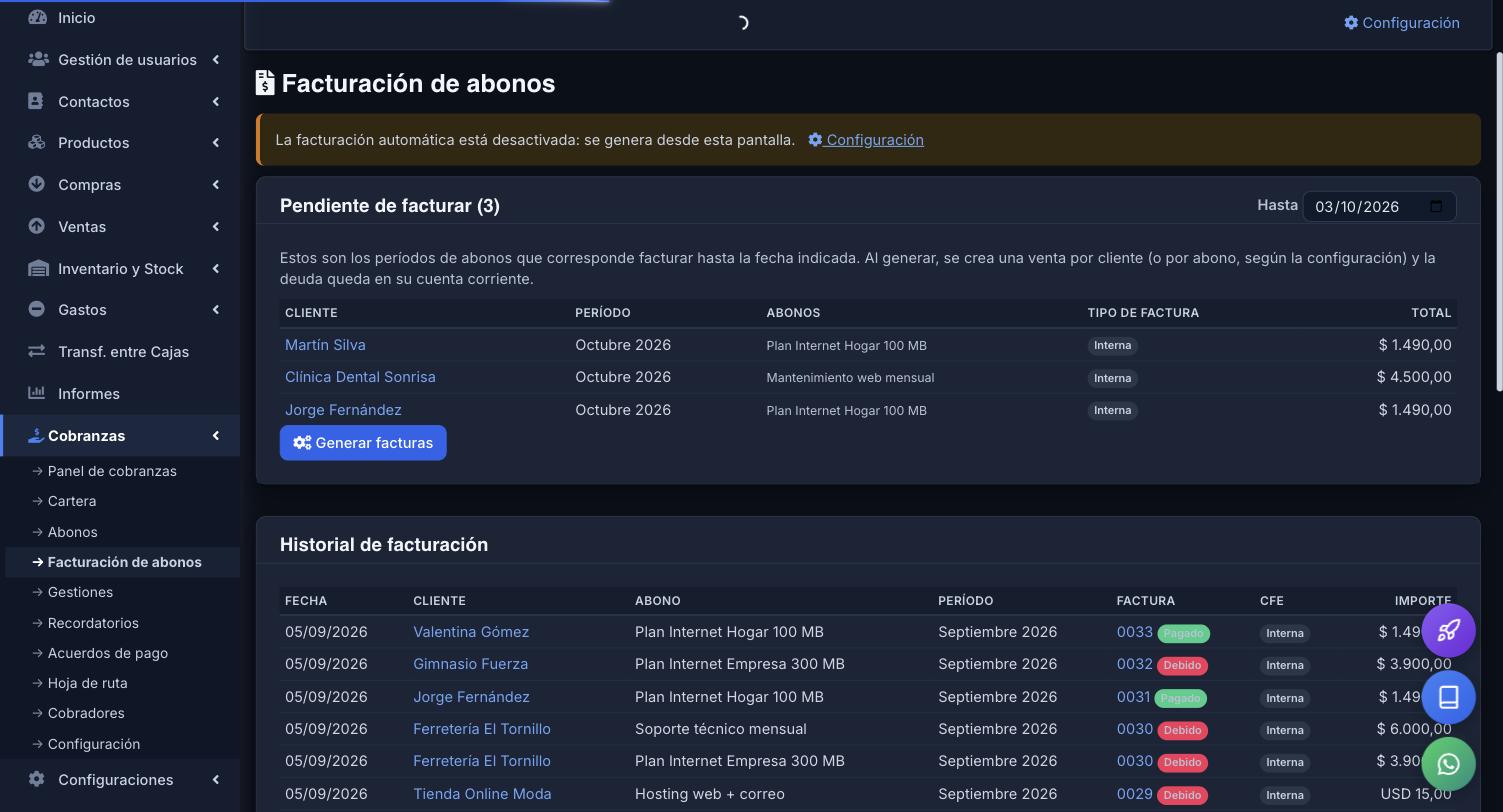Open Abonos submenu item
1503x812 pixels.
(72, 532)
